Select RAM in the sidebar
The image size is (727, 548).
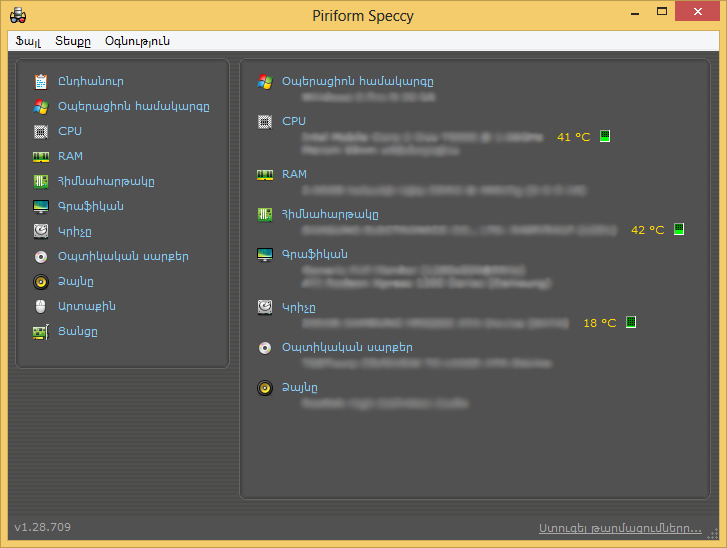[x=70, y=156]
